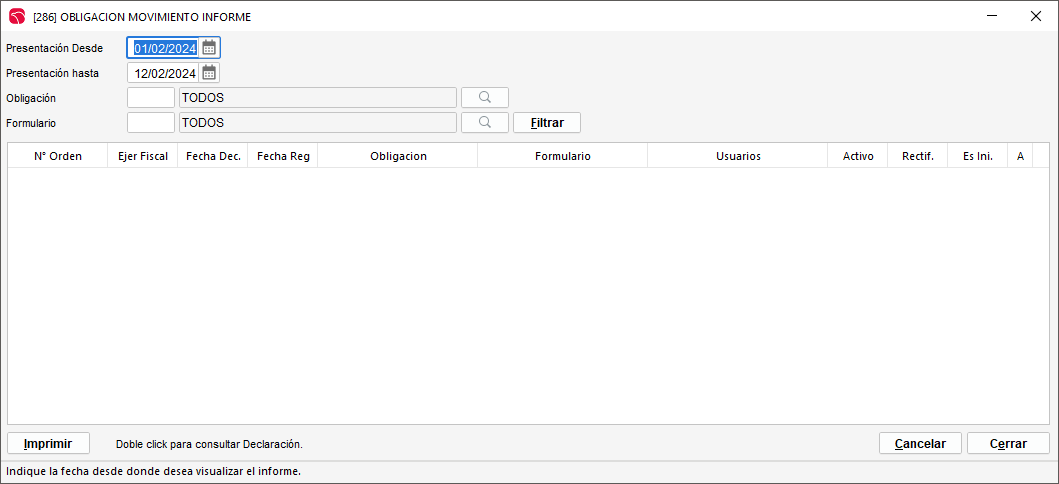Viewport: 1059px width, 484px height.
Task: Sort by N° Orden column header
Action: pyautogui.click(x=58, y=156)
